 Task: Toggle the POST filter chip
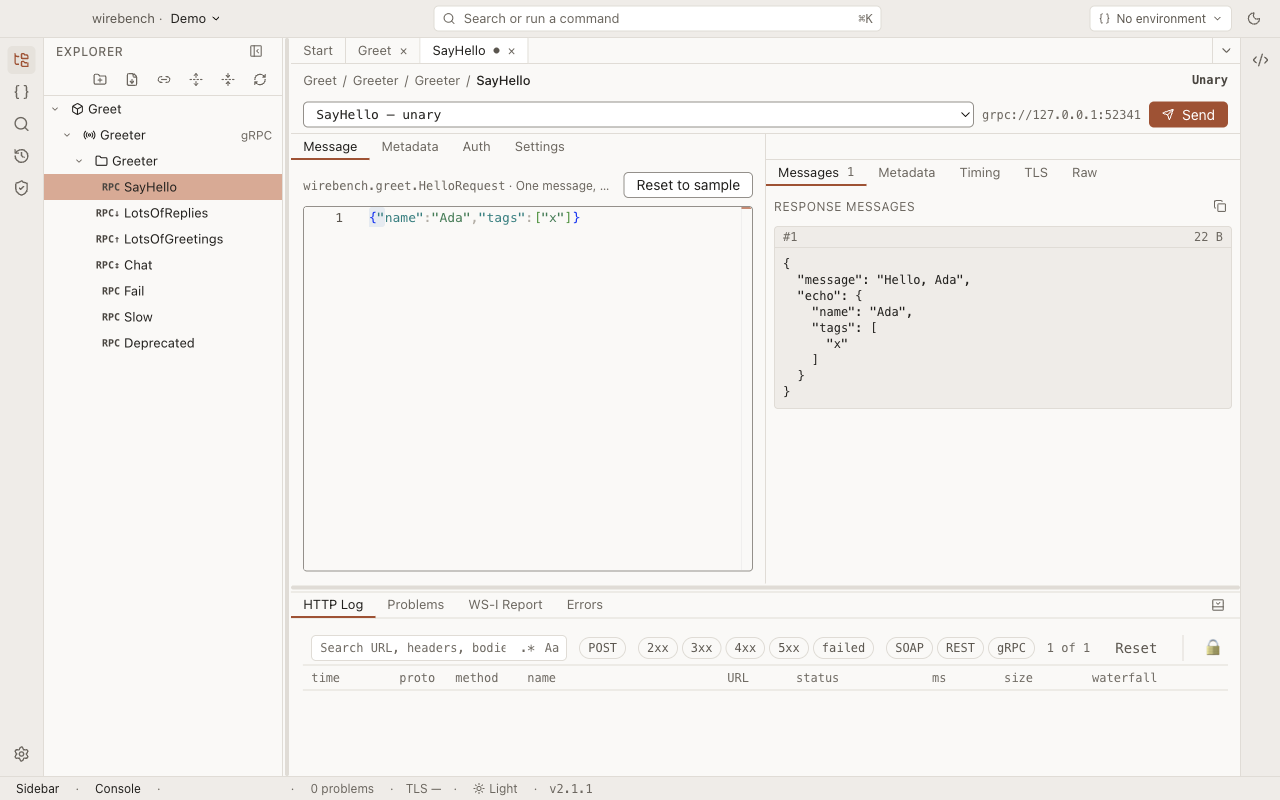pos(602,648)
